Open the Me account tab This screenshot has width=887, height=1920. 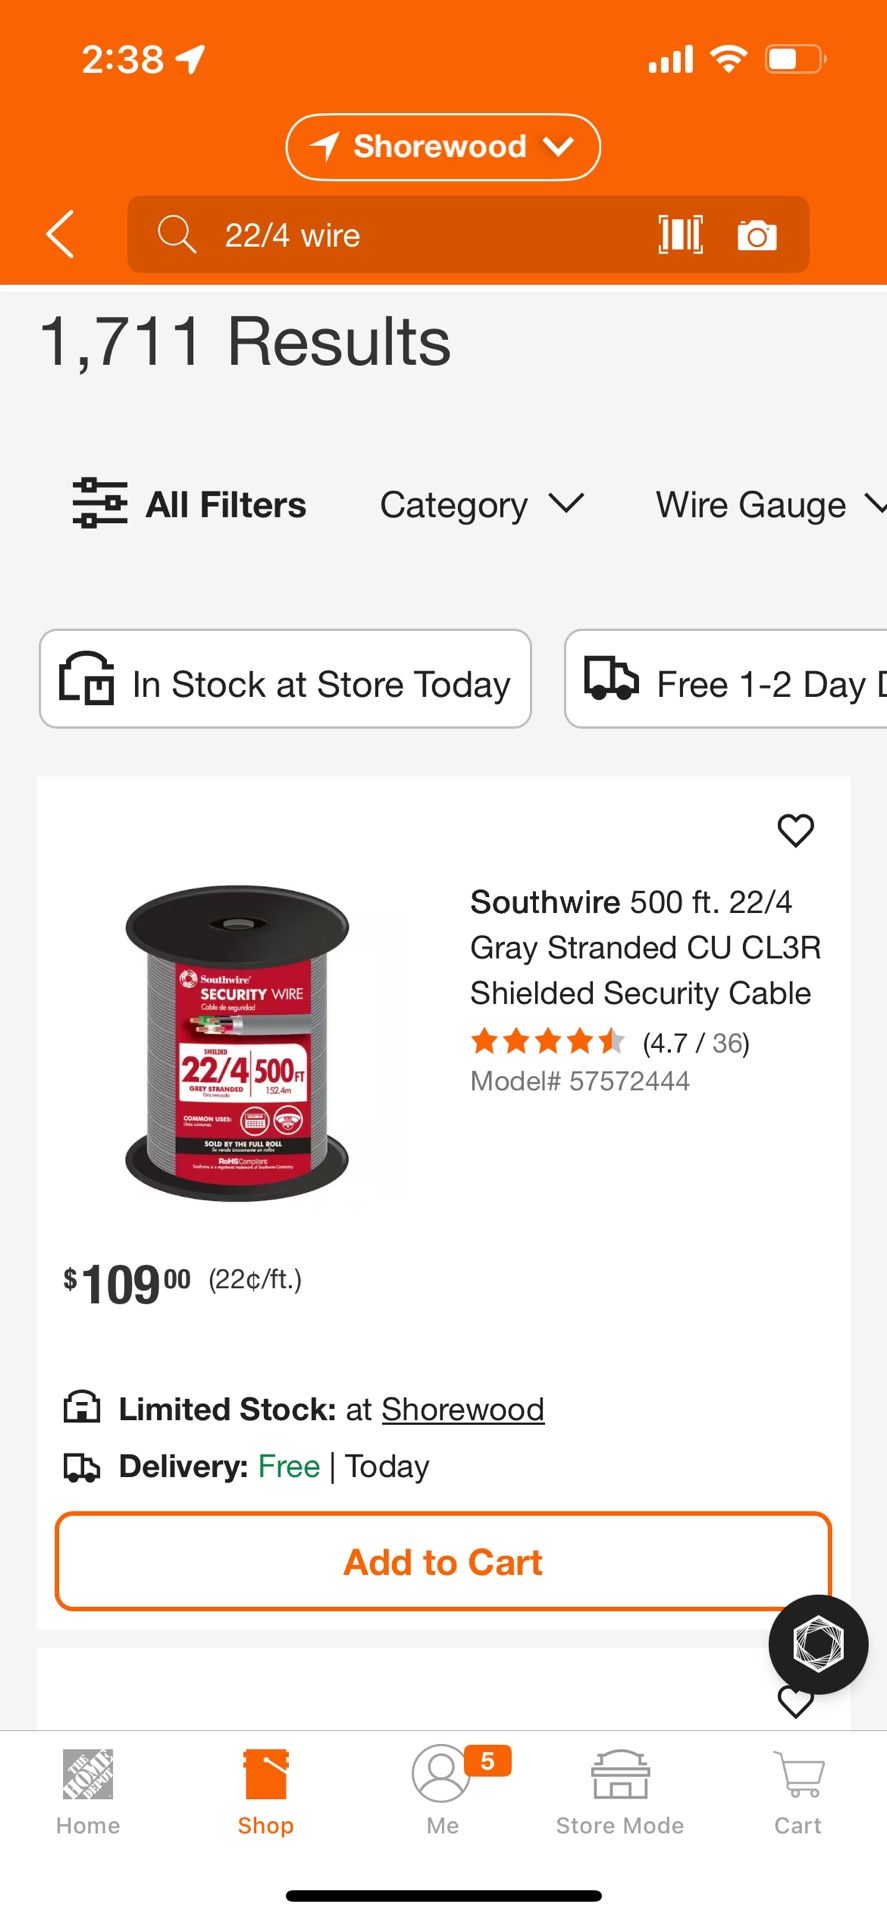pos(442,1792)
